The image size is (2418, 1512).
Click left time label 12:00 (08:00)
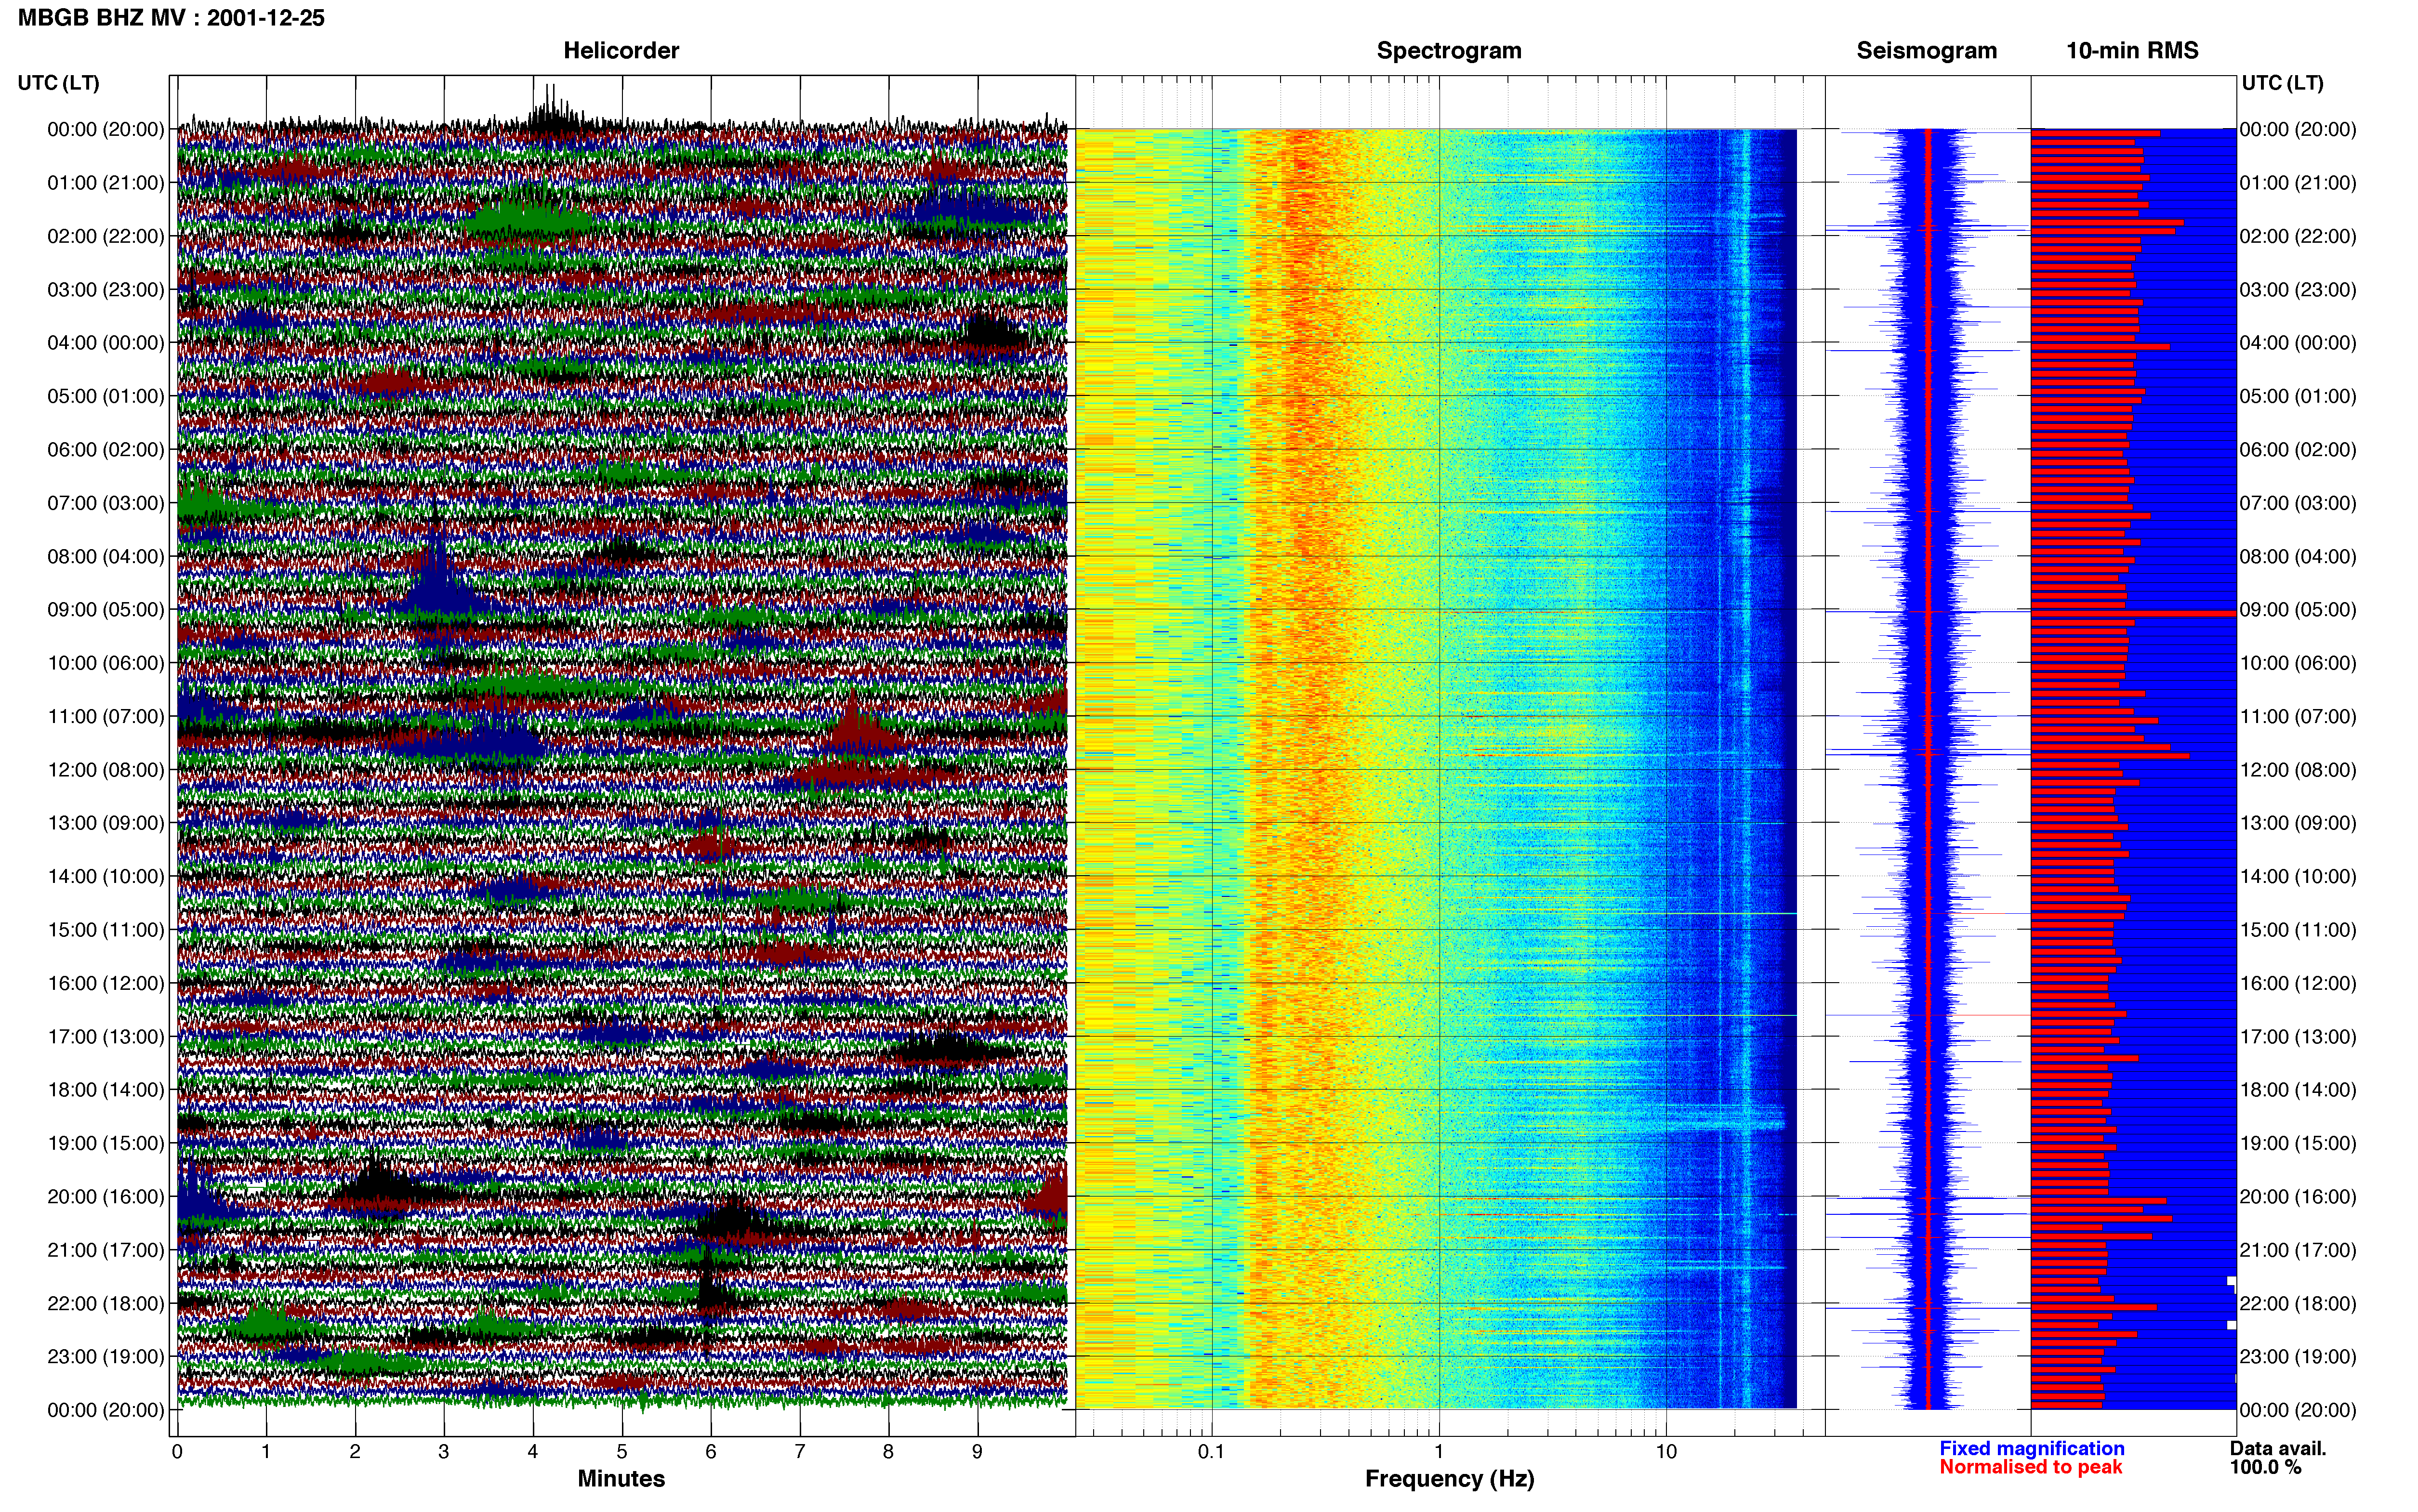coord(106,770)
